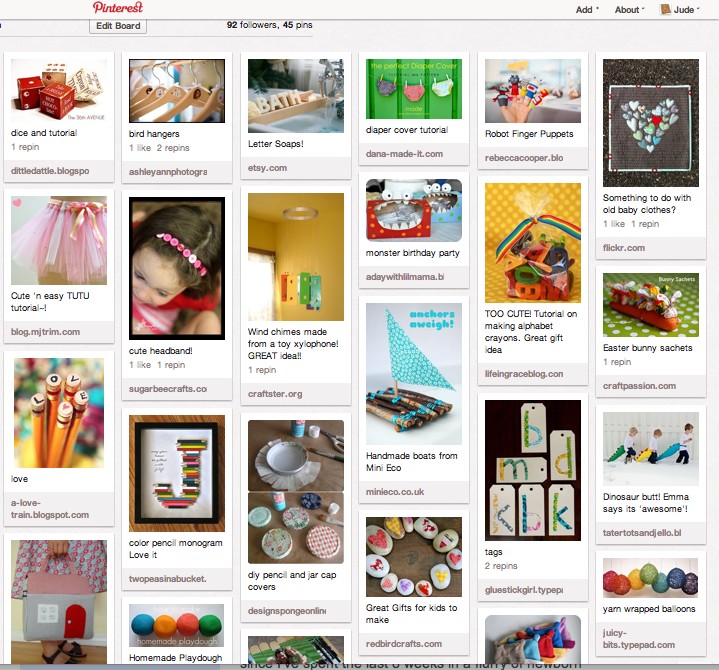Visit the flickr.com source link
The height and width of the screenshot is (670, 719).
point(624,248)
